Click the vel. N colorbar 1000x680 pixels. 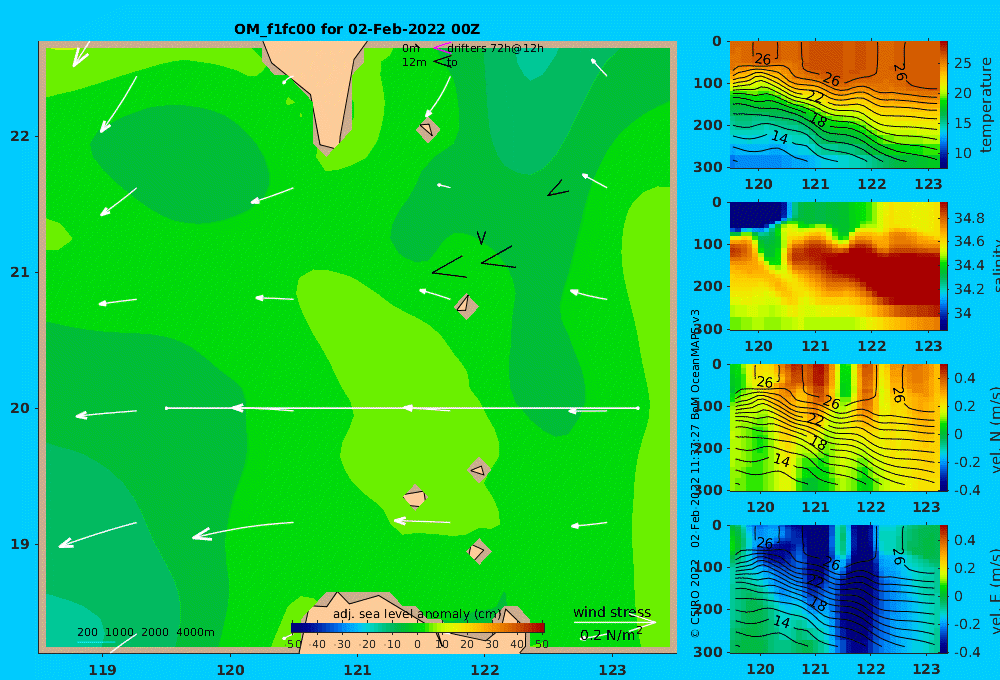tap(944, 427)
